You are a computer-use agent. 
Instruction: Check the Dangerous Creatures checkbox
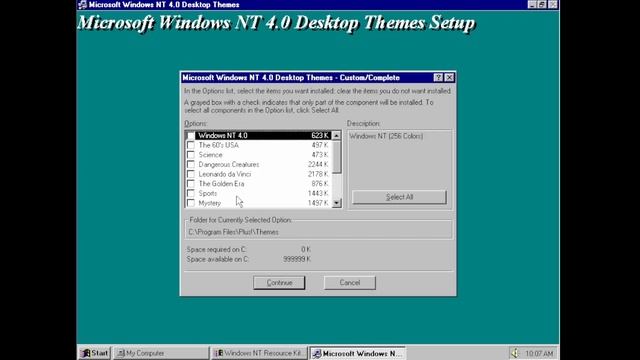(x=191, y=164)
